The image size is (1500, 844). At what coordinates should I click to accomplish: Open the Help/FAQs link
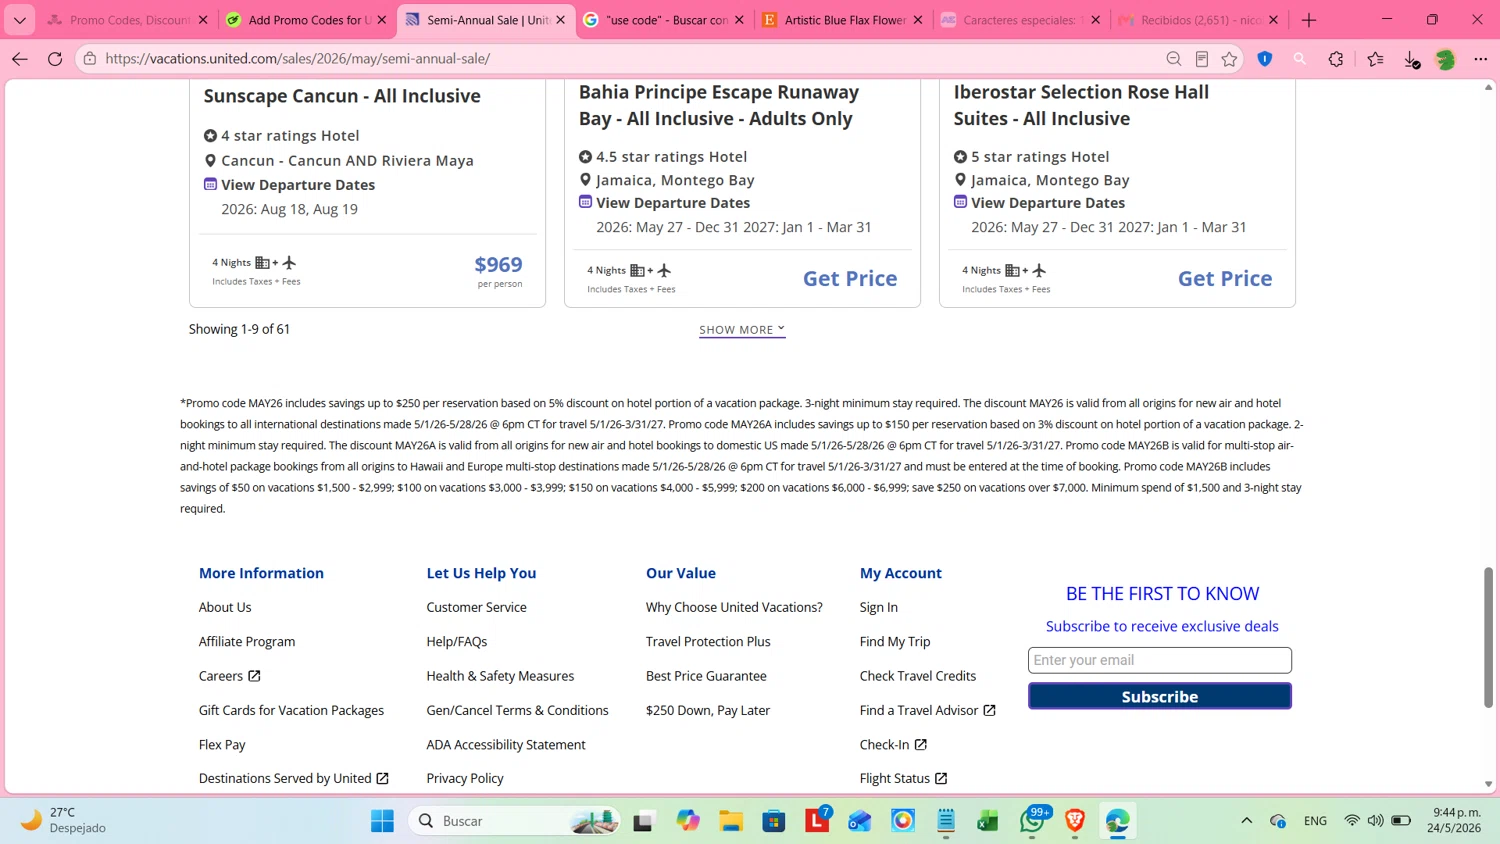click(457, 642)
